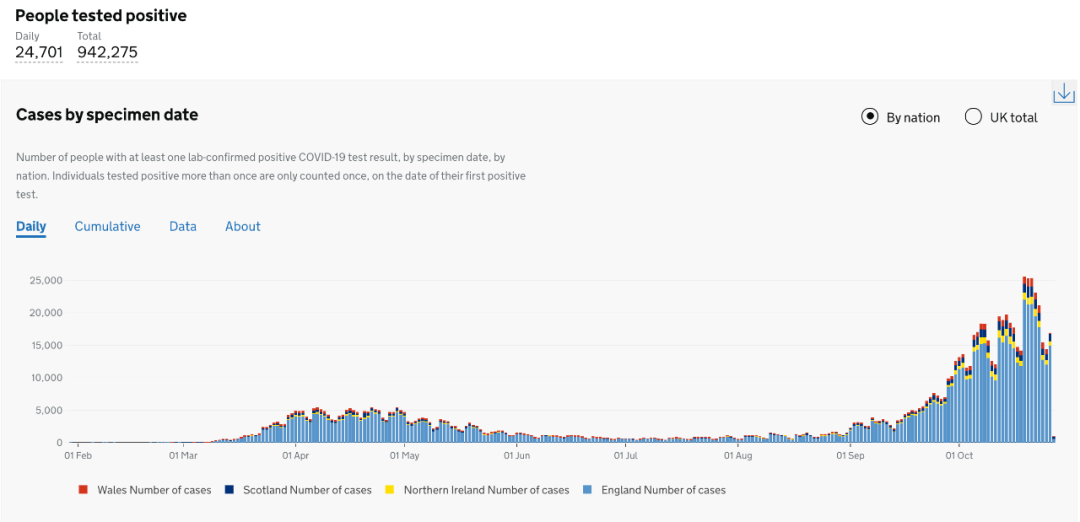The height and width of the screenshot is (522, 1080).
Task: Select the UK total radio button
Action: coord(973,117)
